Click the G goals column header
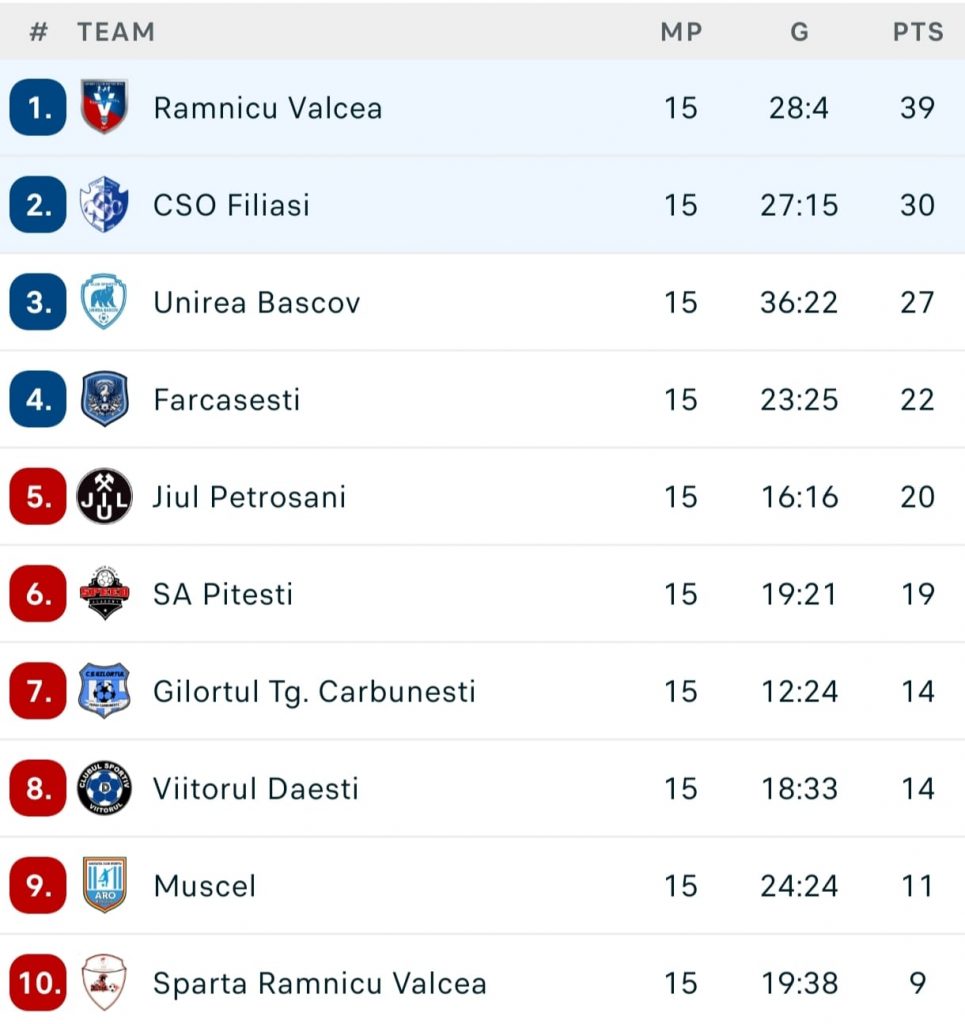The height and width of the screenshot is (1024, 965). (x=799, y=32)
